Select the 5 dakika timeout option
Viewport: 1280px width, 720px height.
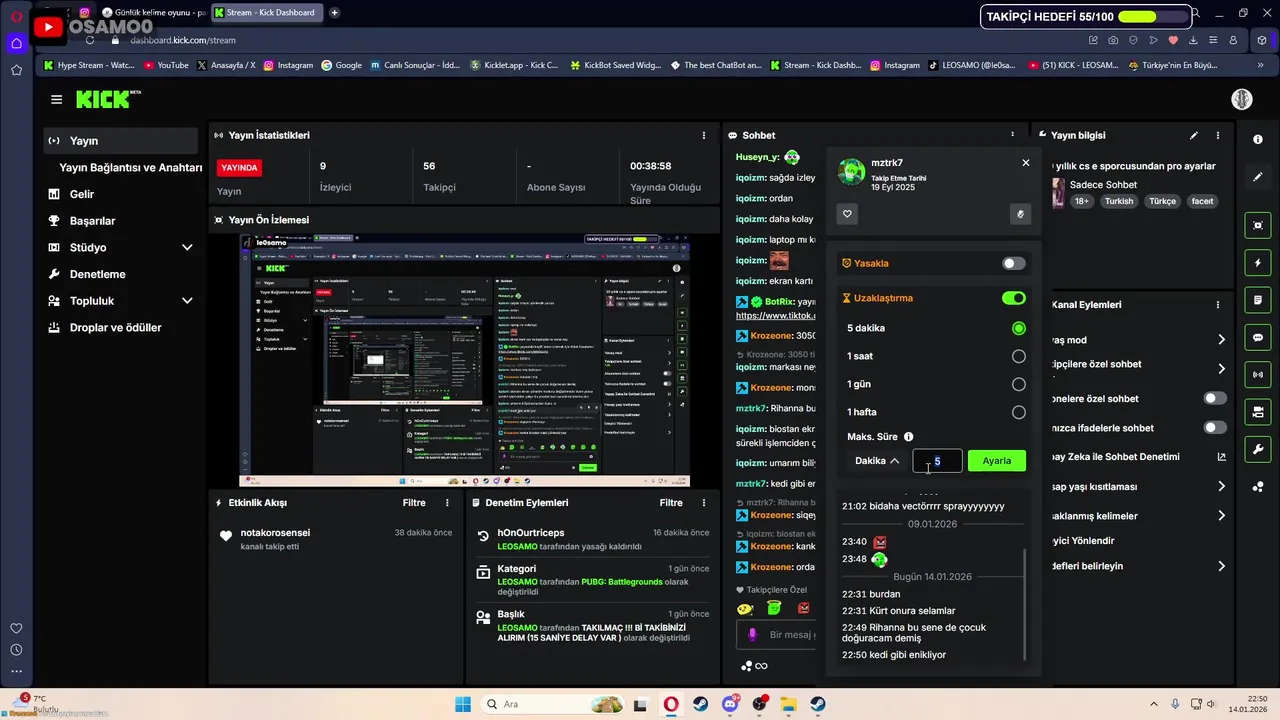(1018, 328)
